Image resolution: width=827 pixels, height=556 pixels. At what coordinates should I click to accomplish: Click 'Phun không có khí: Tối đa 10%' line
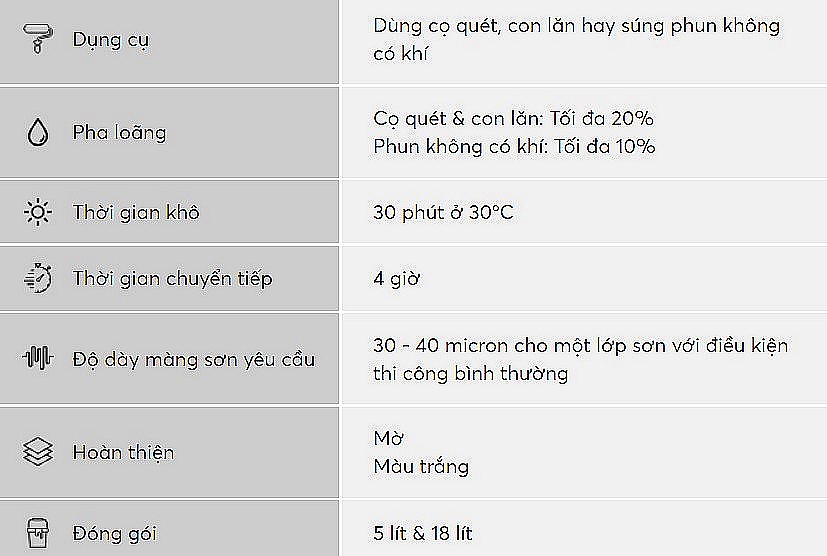coord(514,146)
